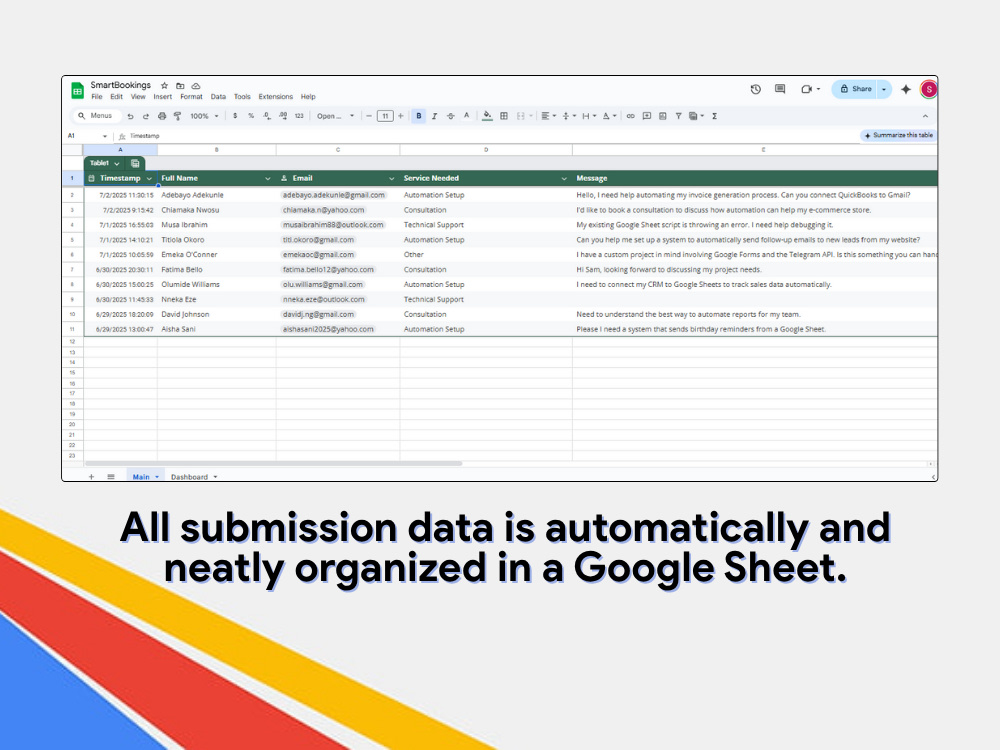Viewport: 1000px width, 750px height.
Task: Open the text color picker
Action: point(466,116)
